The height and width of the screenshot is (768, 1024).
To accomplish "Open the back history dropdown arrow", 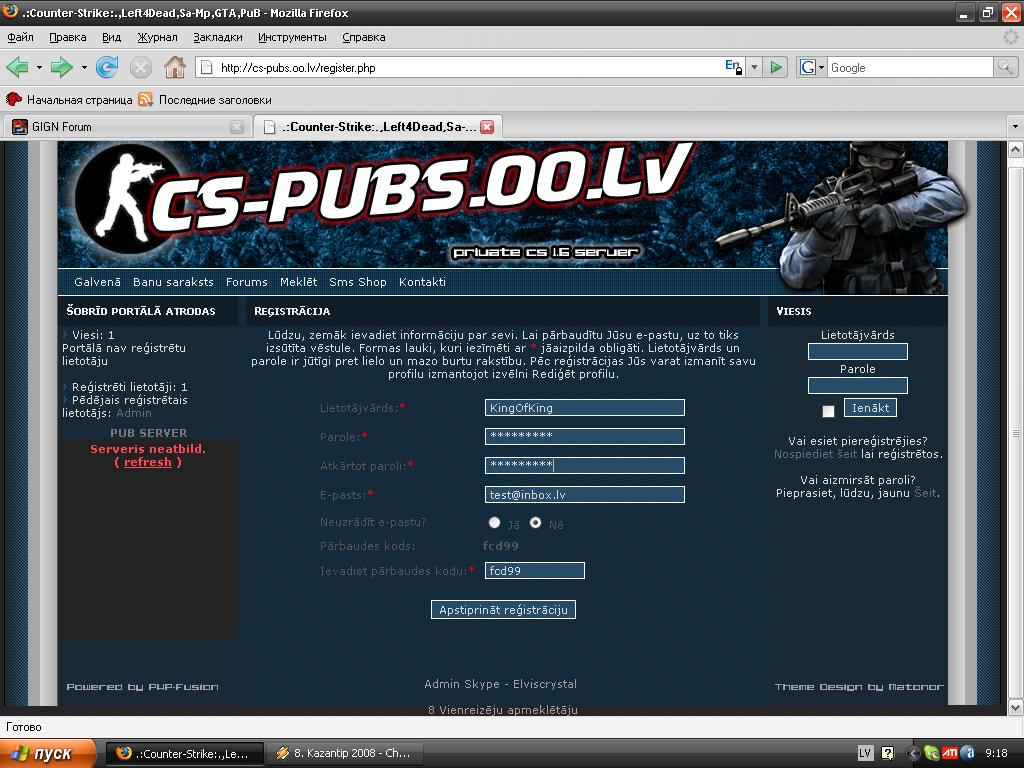I will click(39, 67).
